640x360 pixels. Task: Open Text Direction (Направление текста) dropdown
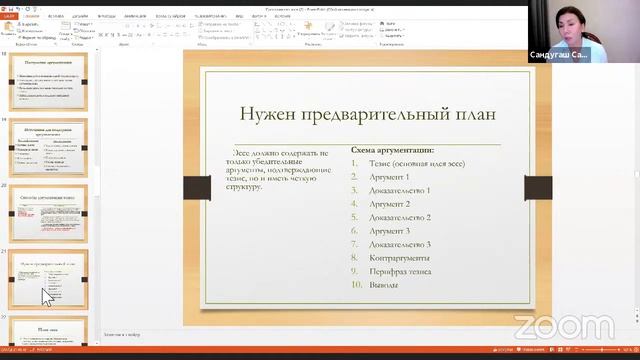220,24
